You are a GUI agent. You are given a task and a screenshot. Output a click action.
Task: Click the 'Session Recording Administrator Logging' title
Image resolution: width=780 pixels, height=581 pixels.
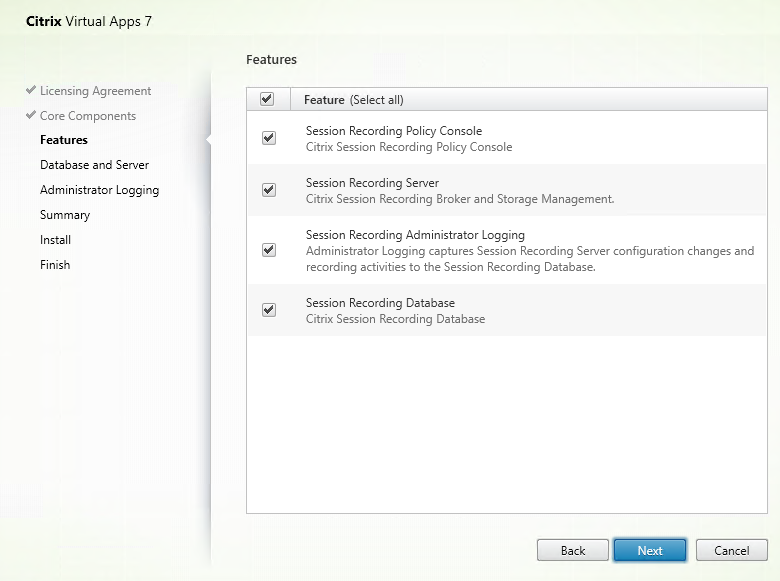pyautogui.click(x=415, y=235)
